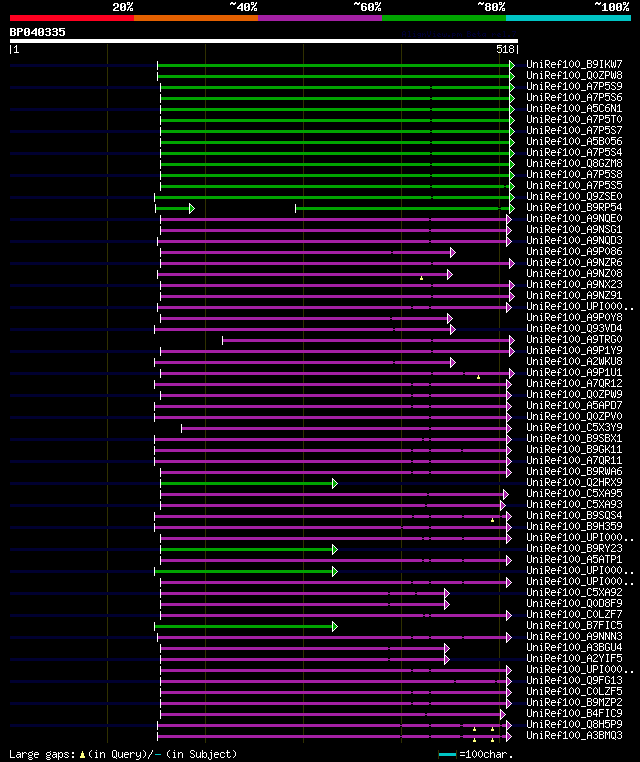Click the UniRef100_Q2HRX9 label
Image resolution: width=640 pixels, height=762 pixels.
coord(574,483)
